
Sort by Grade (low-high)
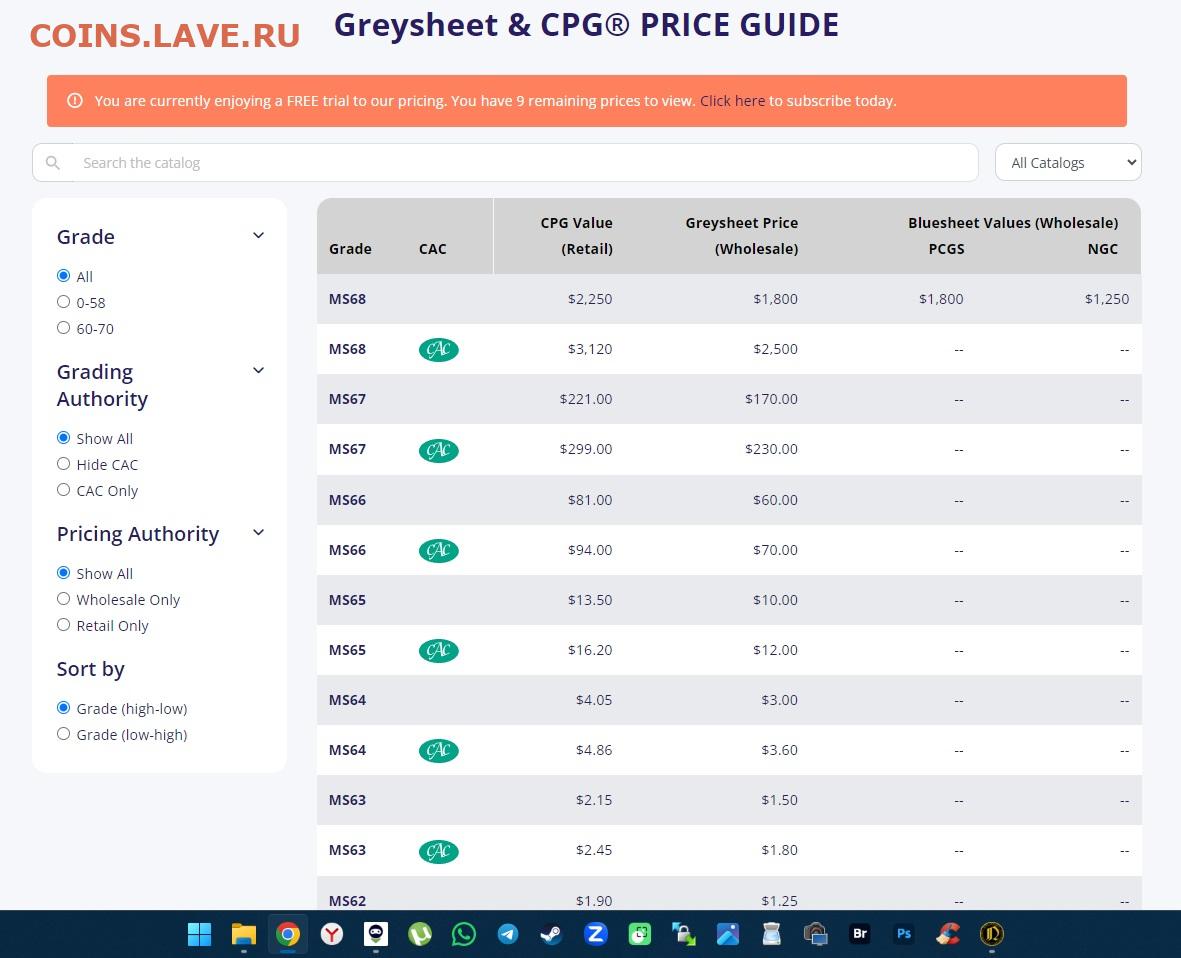[x=63, y=734]
